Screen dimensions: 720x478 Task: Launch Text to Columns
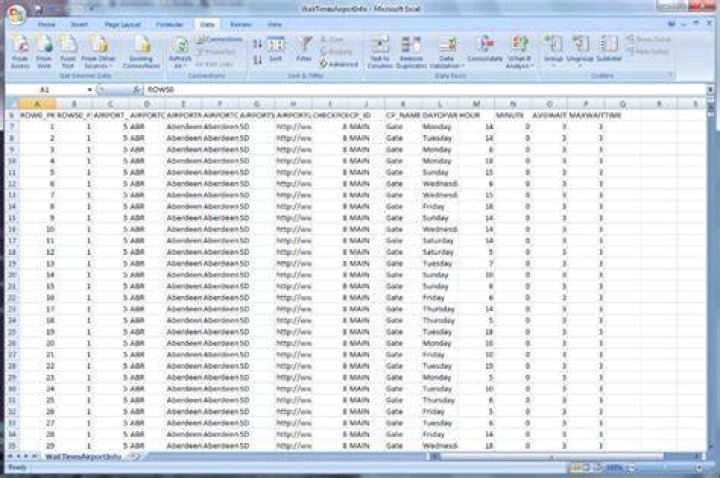click(379, 52)
